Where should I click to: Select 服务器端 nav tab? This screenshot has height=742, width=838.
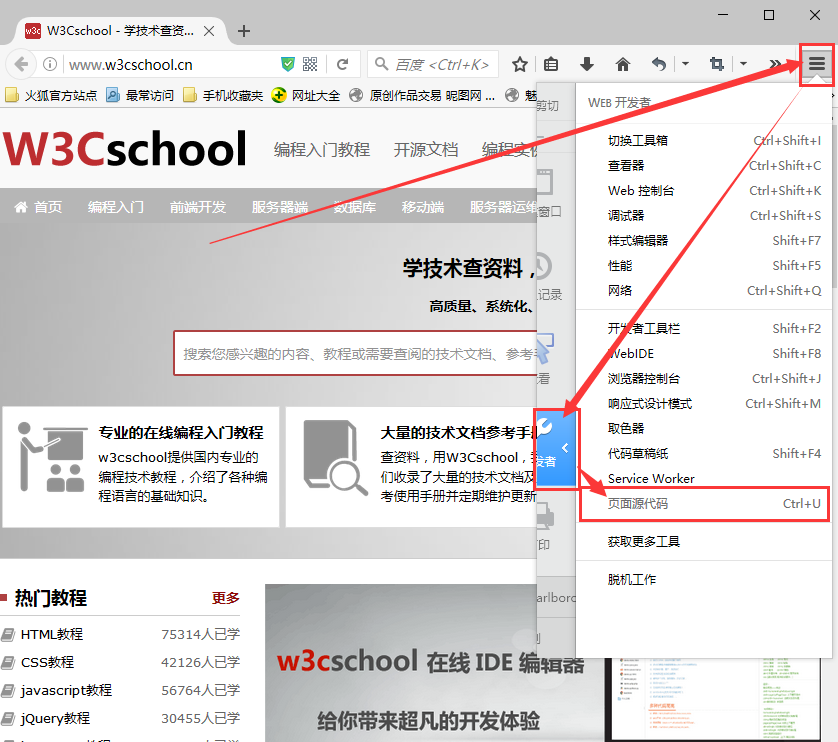tap(280, 207)
